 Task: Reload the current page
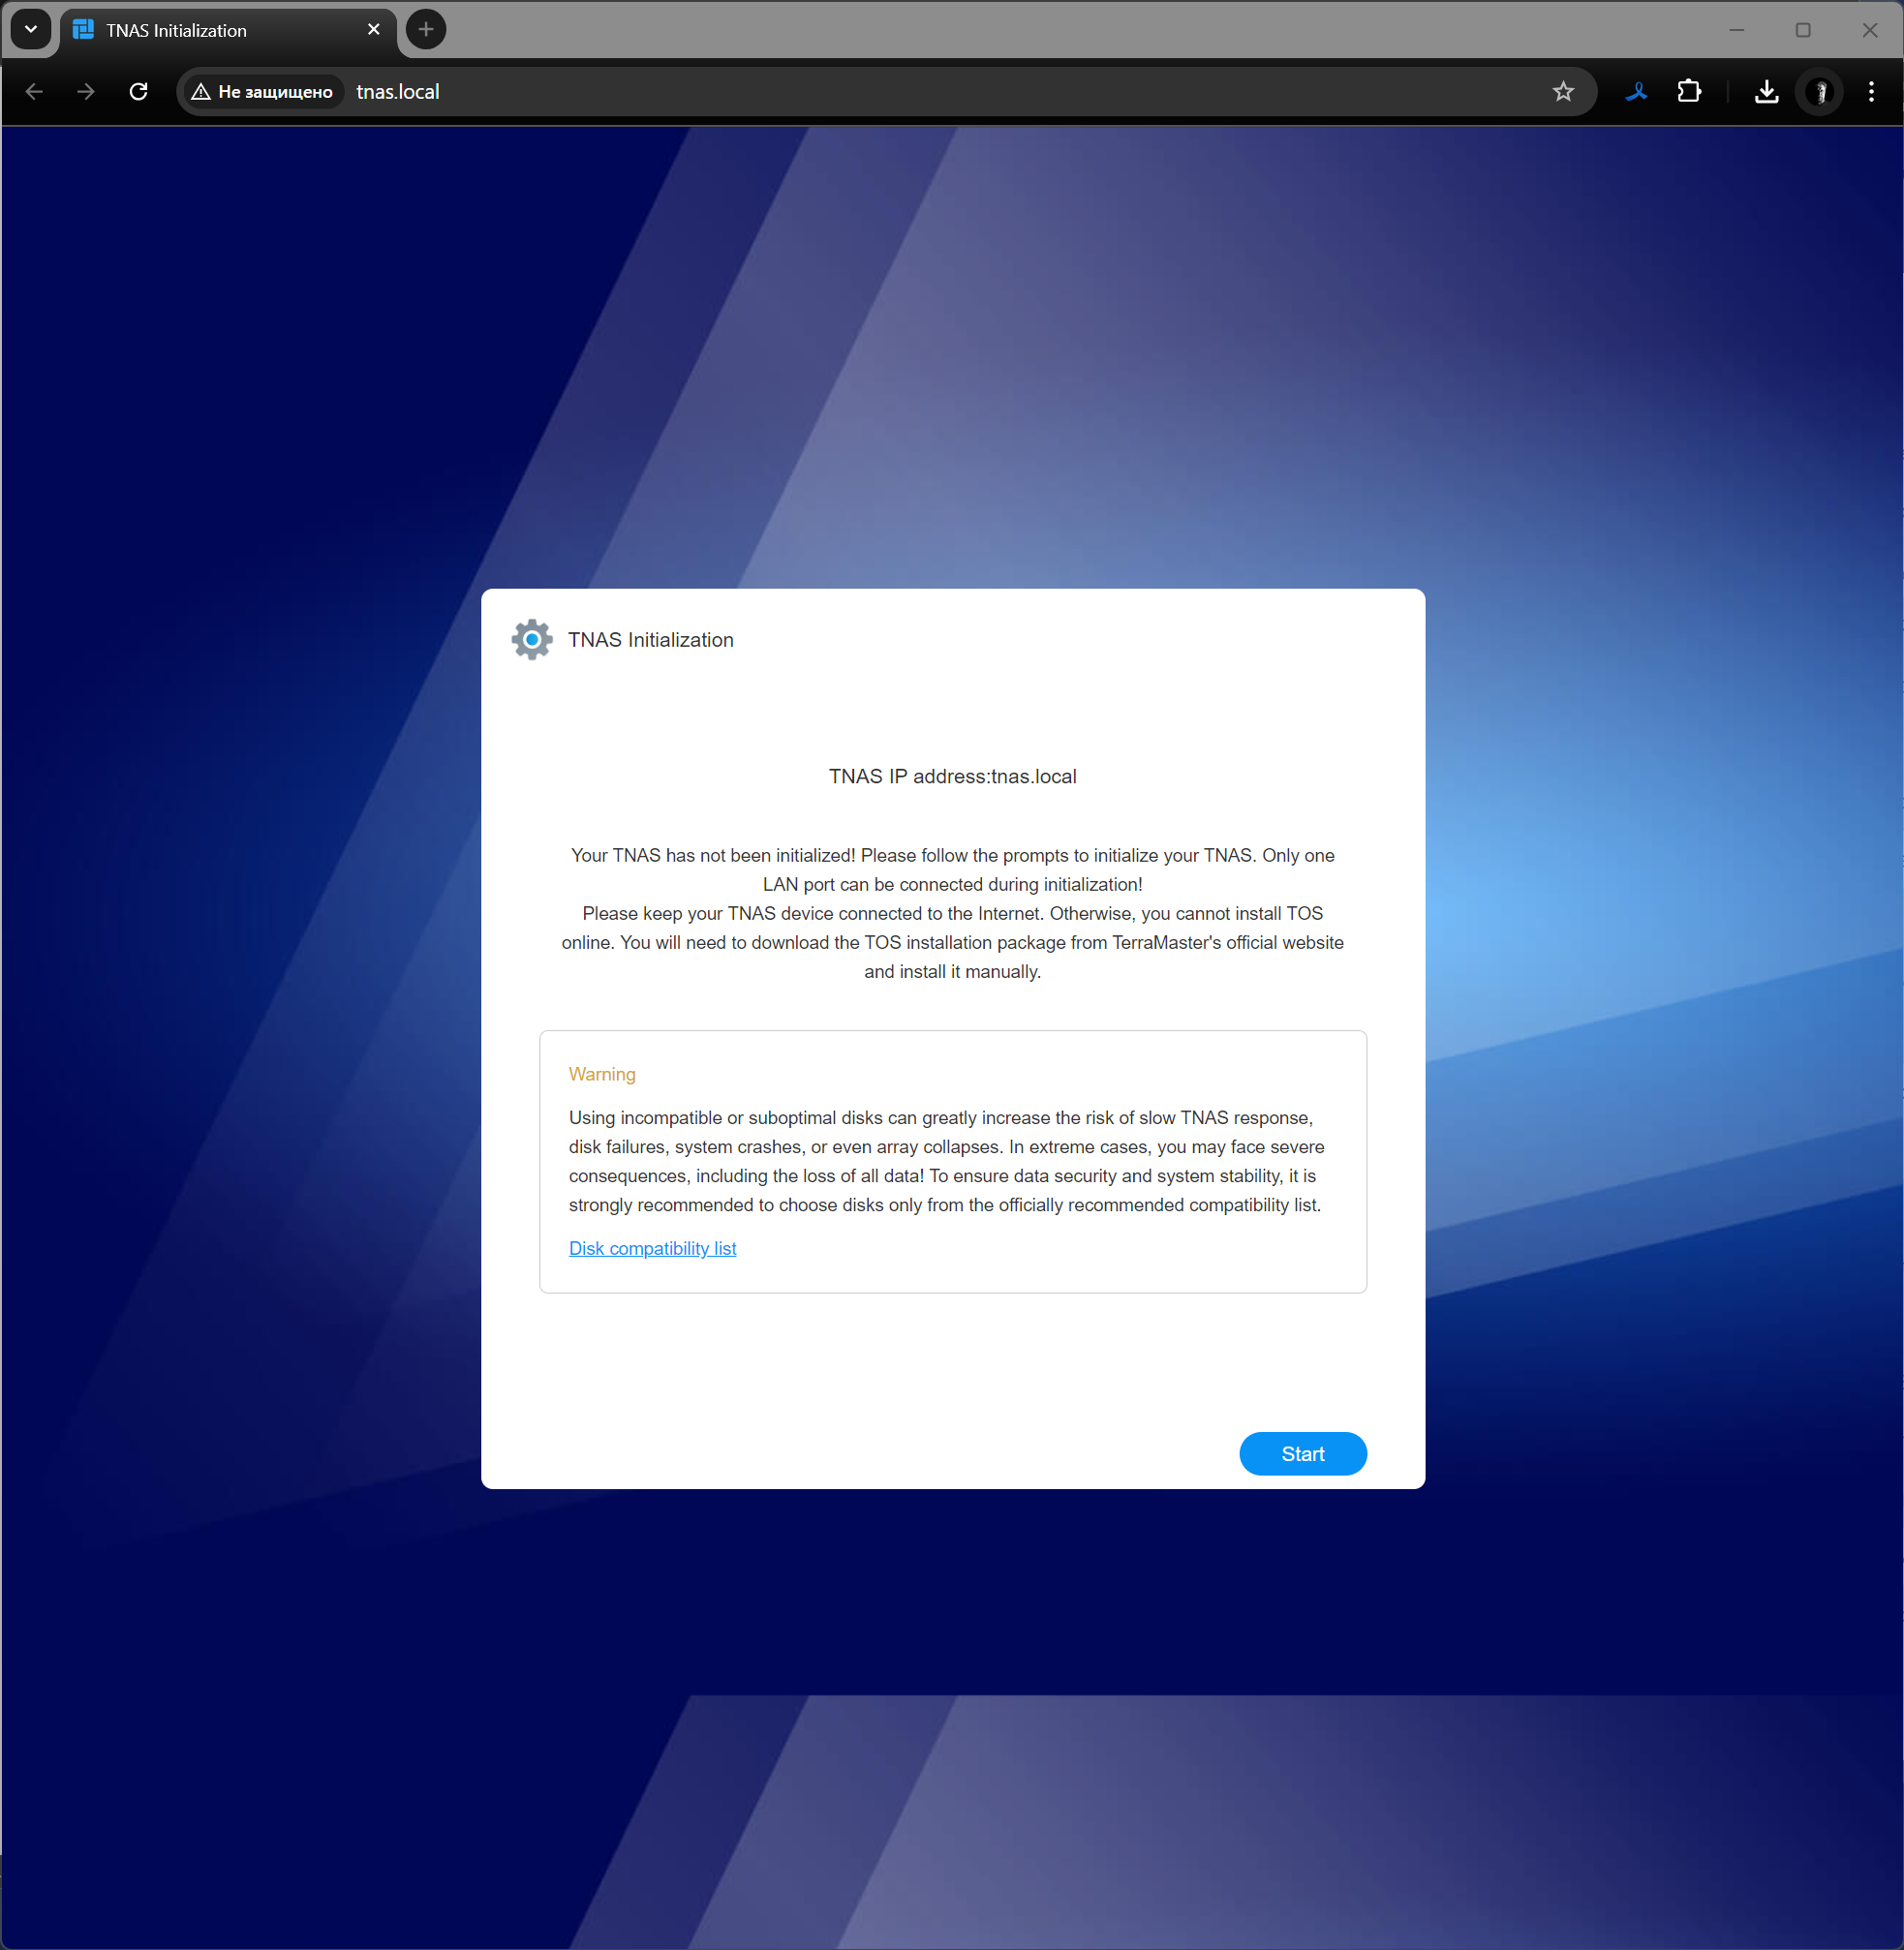139,92
